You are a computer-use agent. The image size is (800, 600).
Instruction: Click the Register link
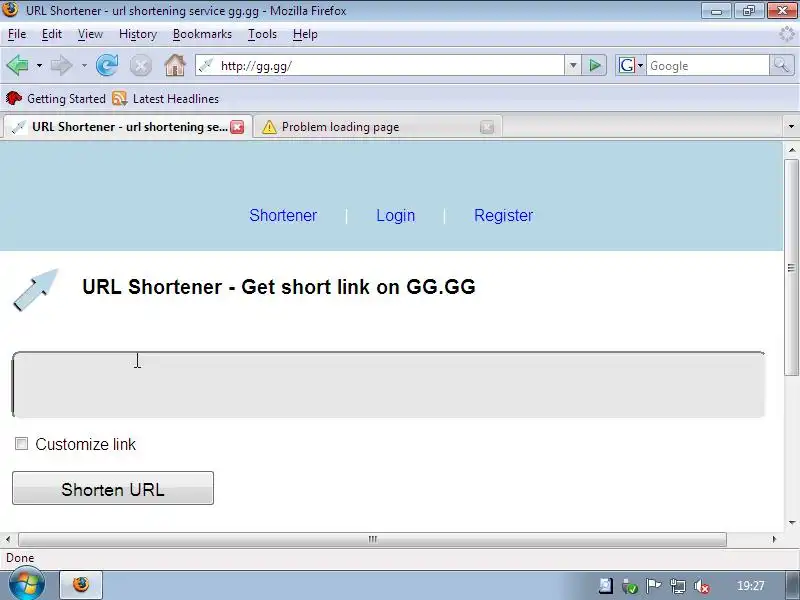(x=504, y=215)
